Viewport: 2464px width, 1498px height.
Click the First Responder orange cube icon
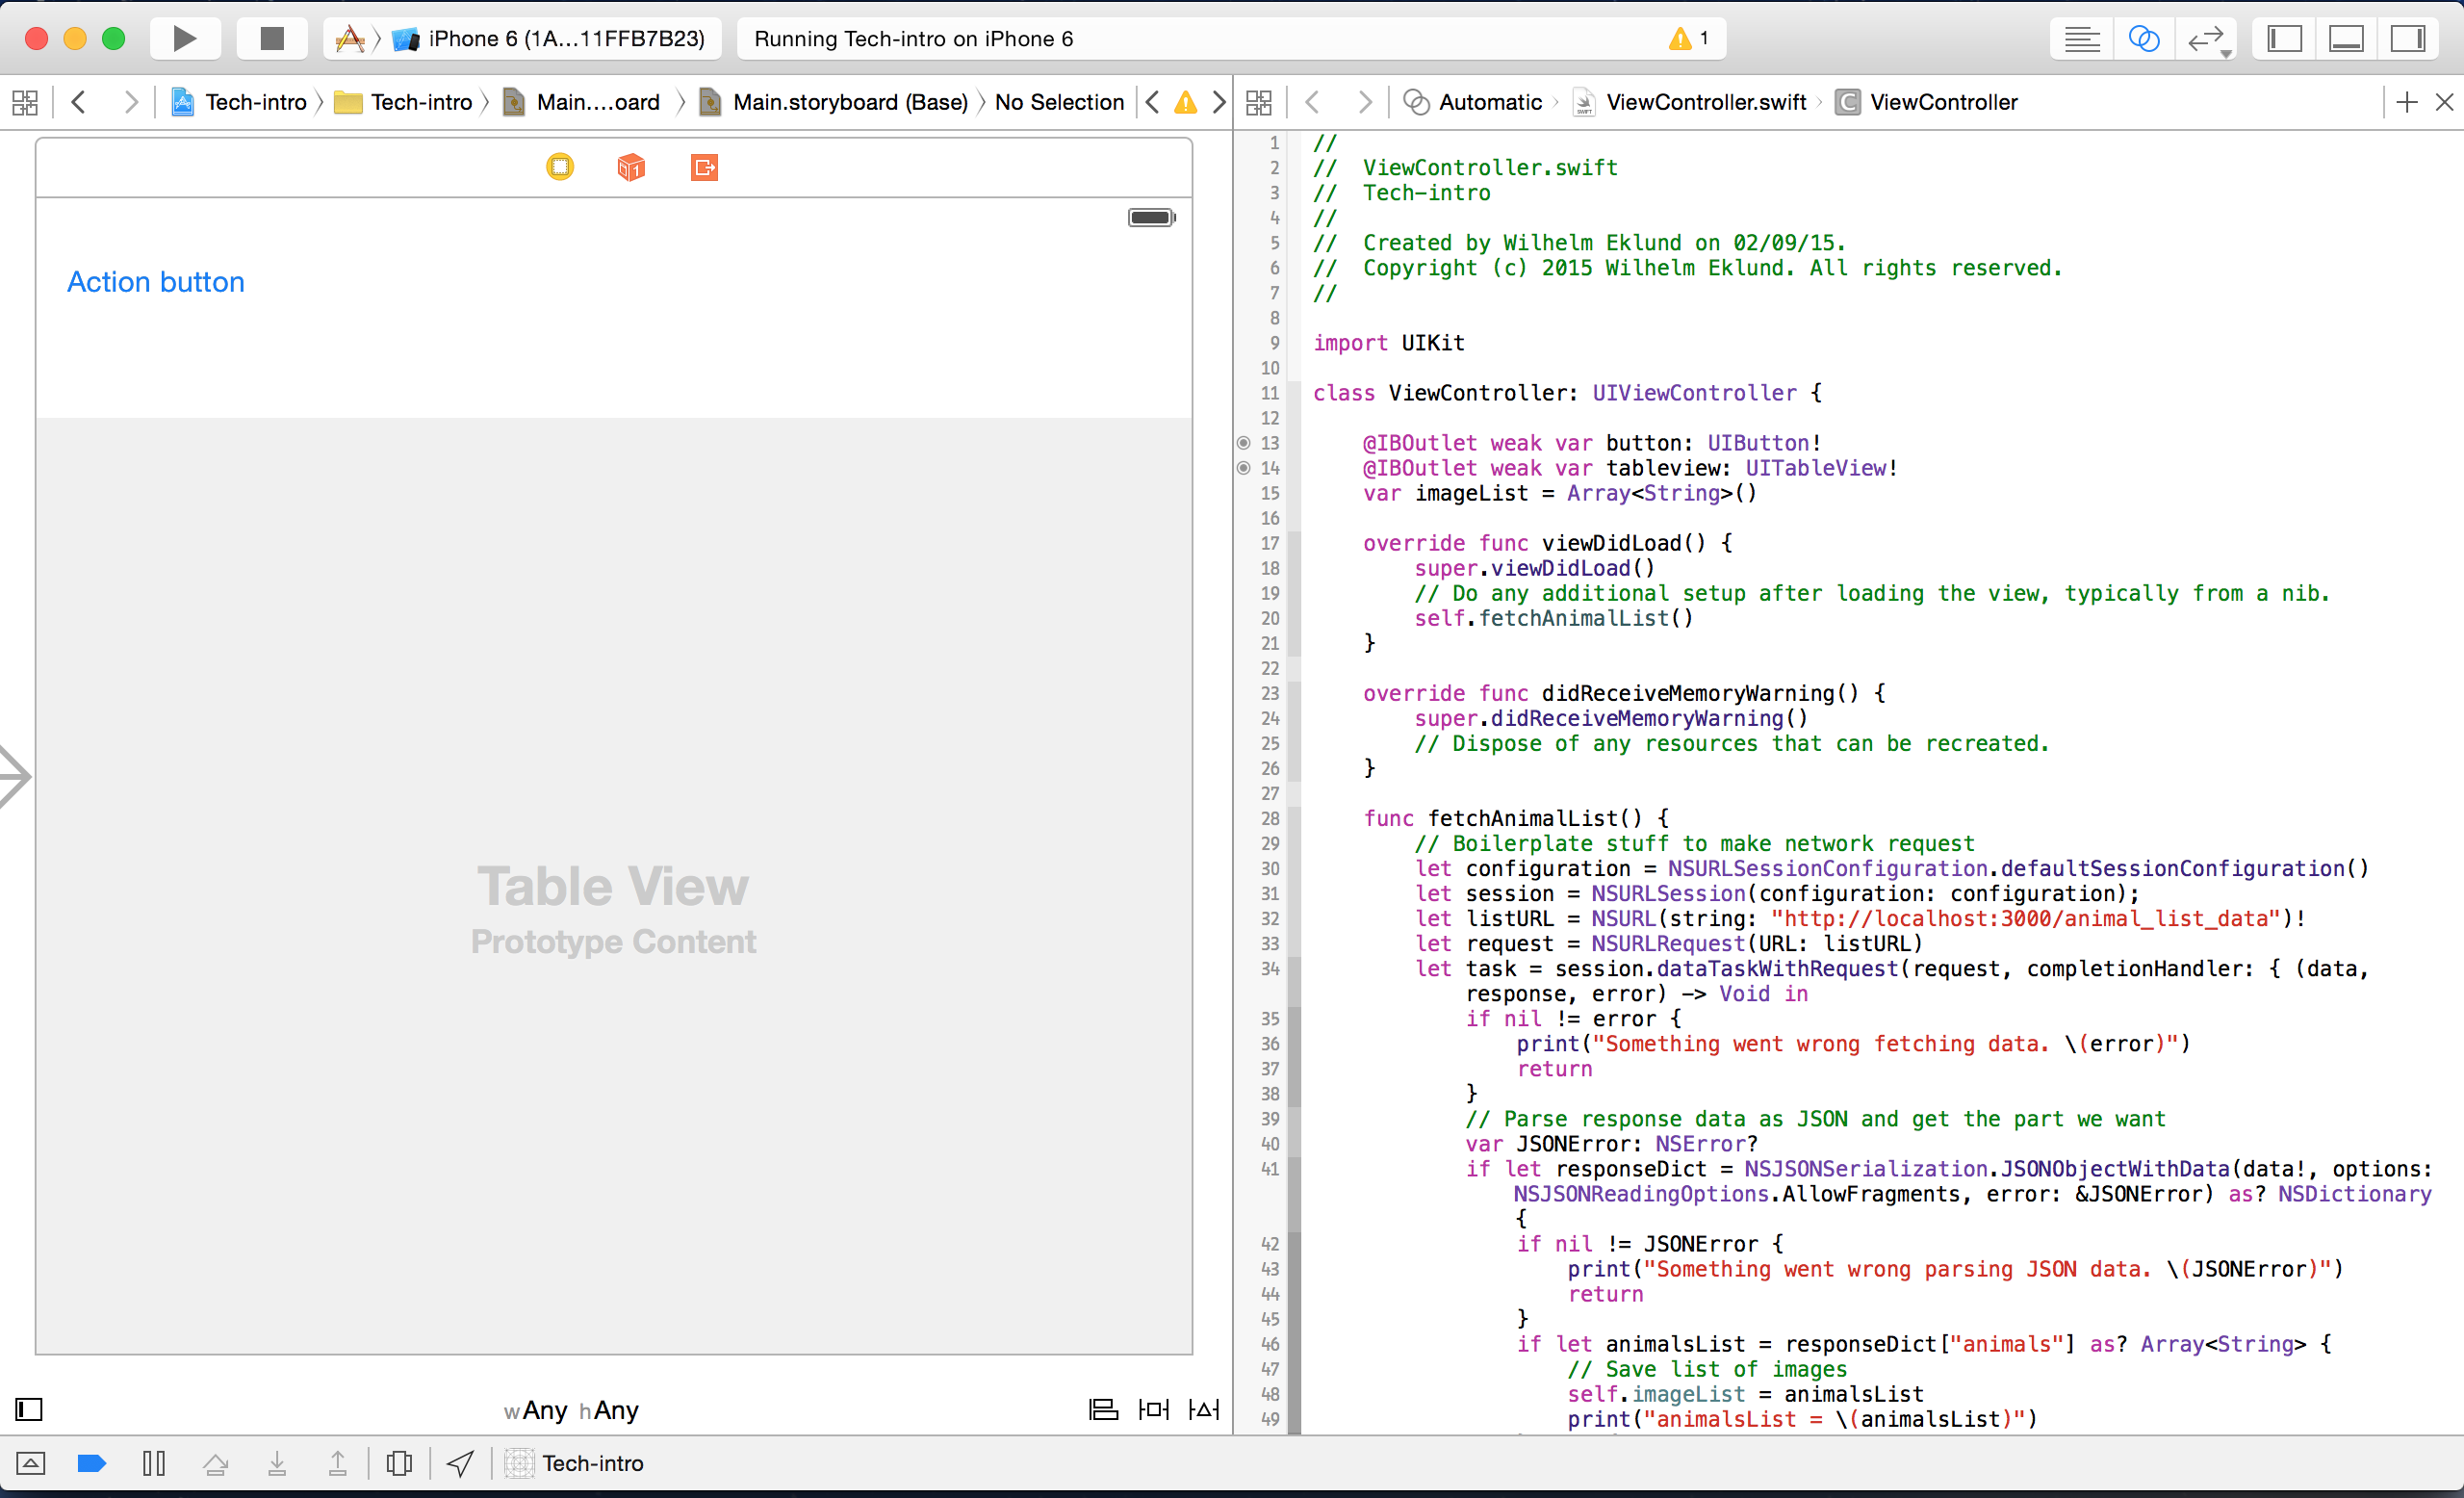(x=631, y=167)
